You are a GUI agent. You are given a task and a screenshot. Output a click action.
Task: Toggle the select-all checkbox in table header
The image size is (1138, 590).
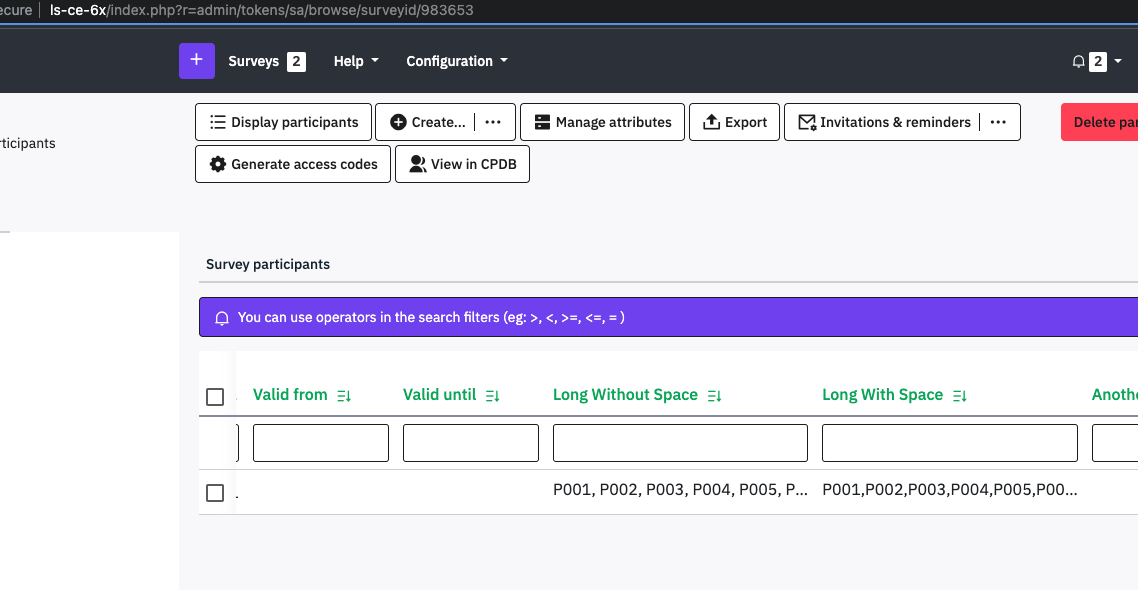click(215, 397)
